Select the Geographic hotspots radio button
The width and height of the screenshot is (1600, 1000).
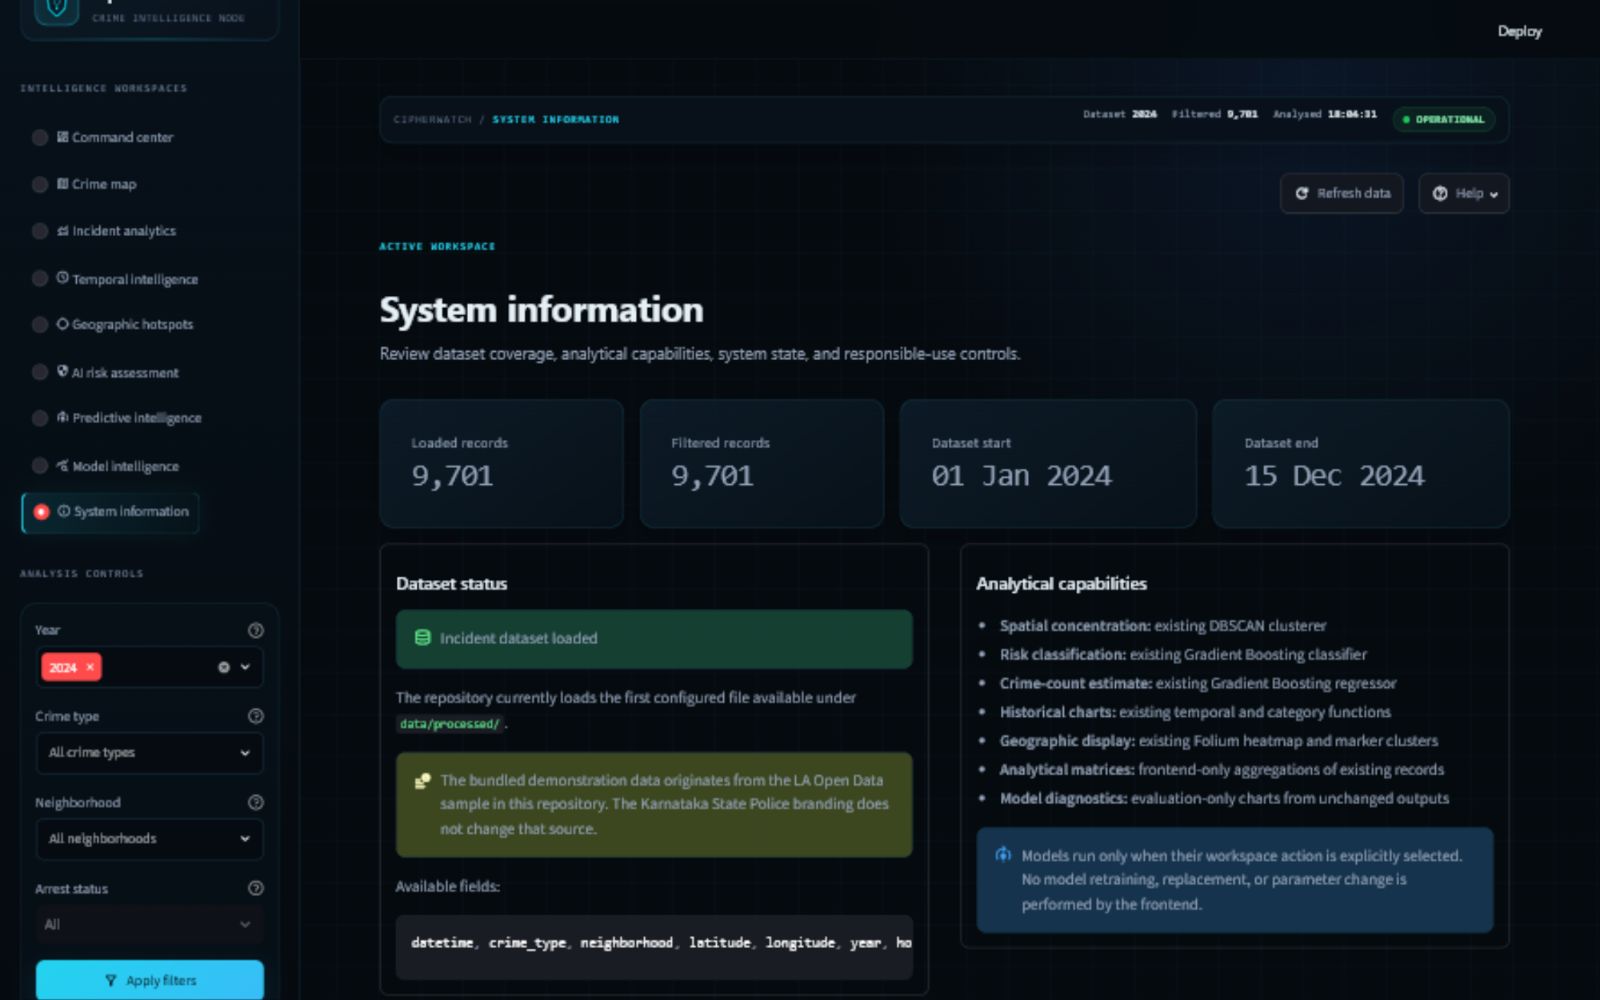tap(40, 325)
